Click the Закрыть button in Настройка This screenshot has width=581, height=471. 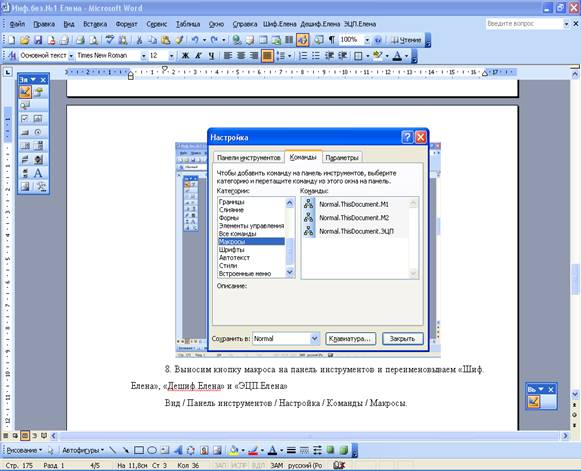pyautogui.click(x=402, y=339)
